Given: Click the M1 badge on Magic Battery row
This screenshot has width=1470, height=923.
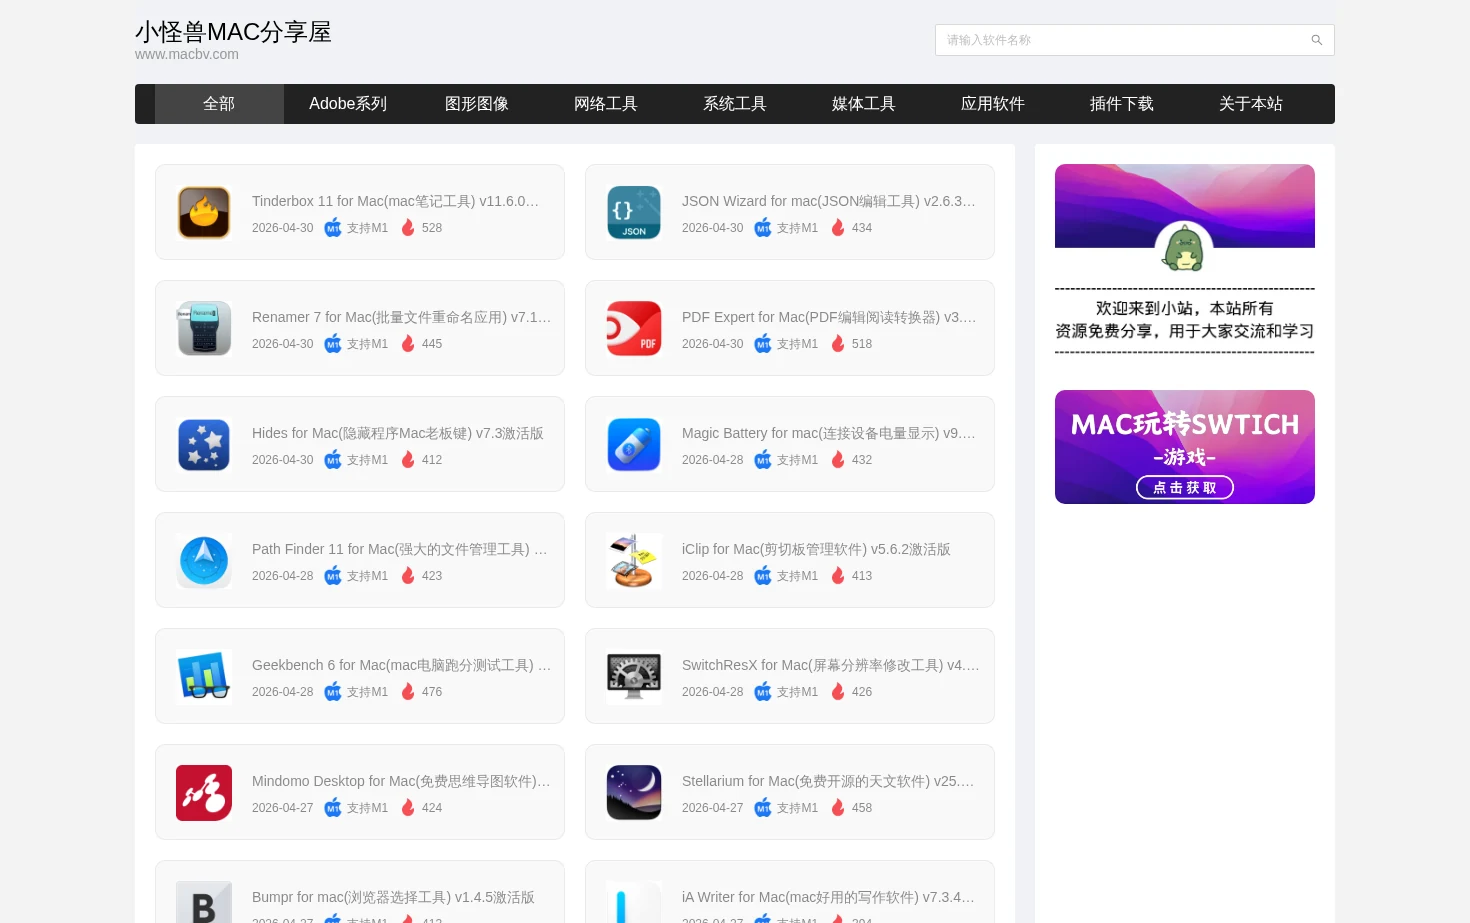Looking at the screenshot, I should (763, 460).
